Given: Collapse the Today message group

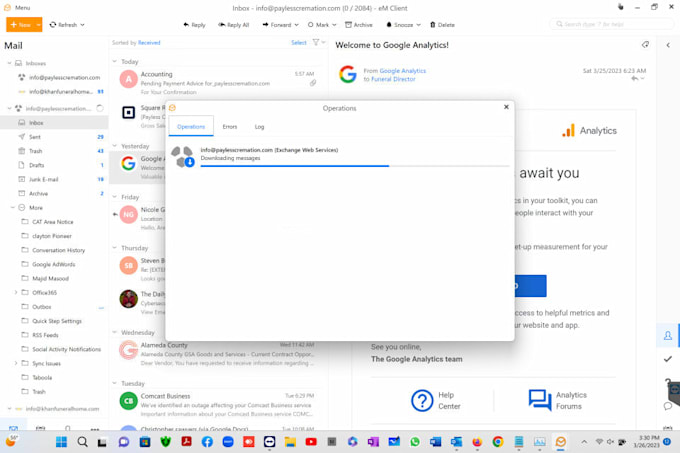Looking at the screenshot, I should [x=114, y=62].
